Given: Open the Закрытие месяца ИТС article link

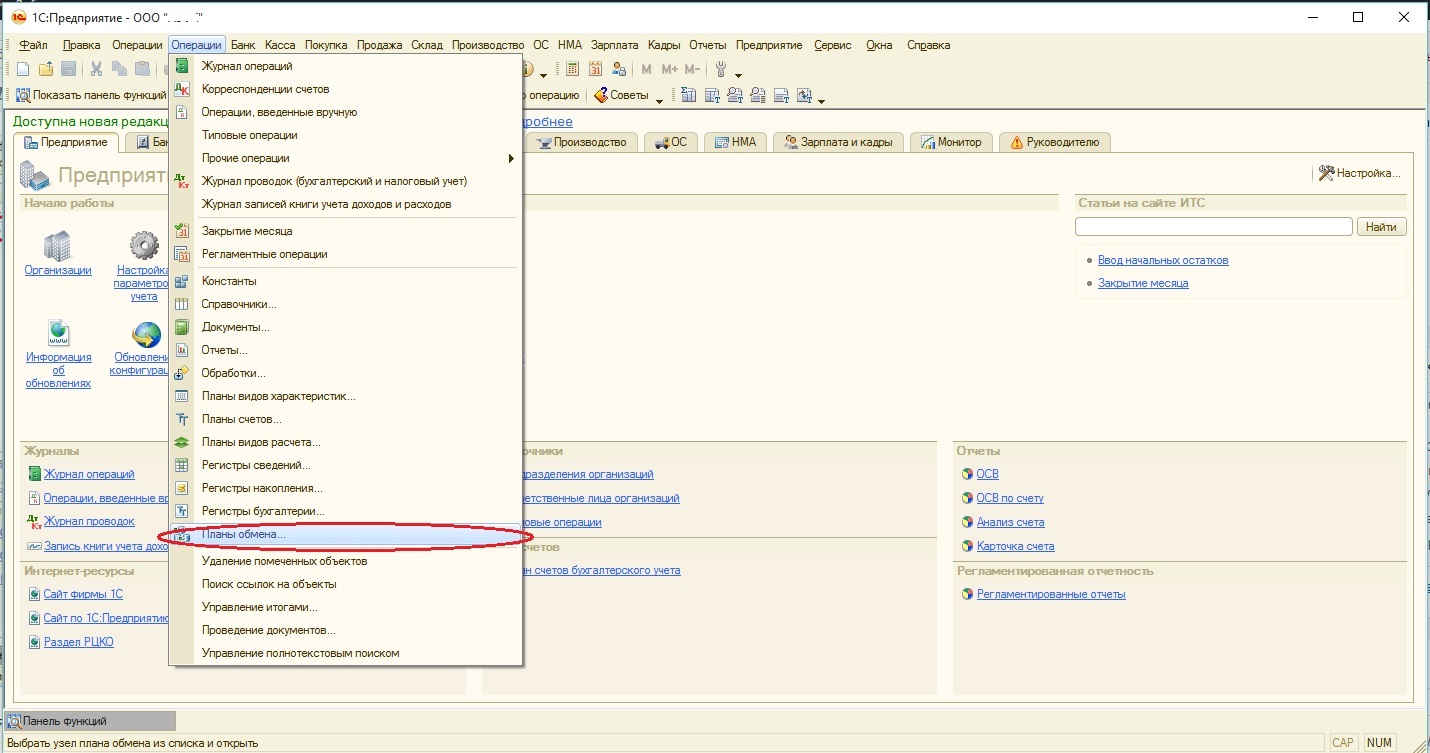Looking at the screenshot, I should [1143, 283].
